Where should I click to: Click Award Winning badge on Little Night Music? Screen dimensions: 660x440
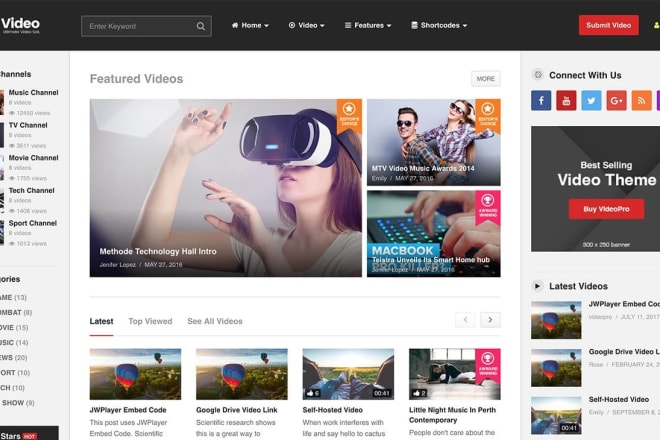[x=488, y=365]
